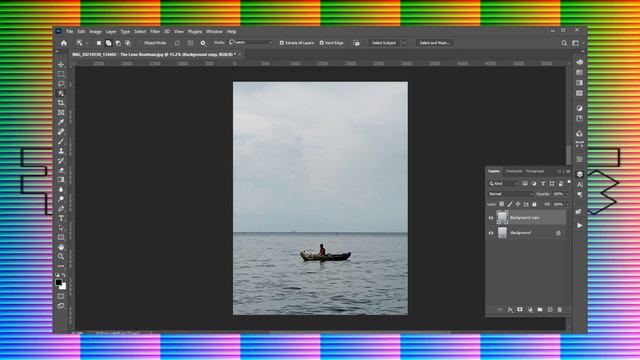
Task: Open the Help menu
Action: tap(231, 31)
